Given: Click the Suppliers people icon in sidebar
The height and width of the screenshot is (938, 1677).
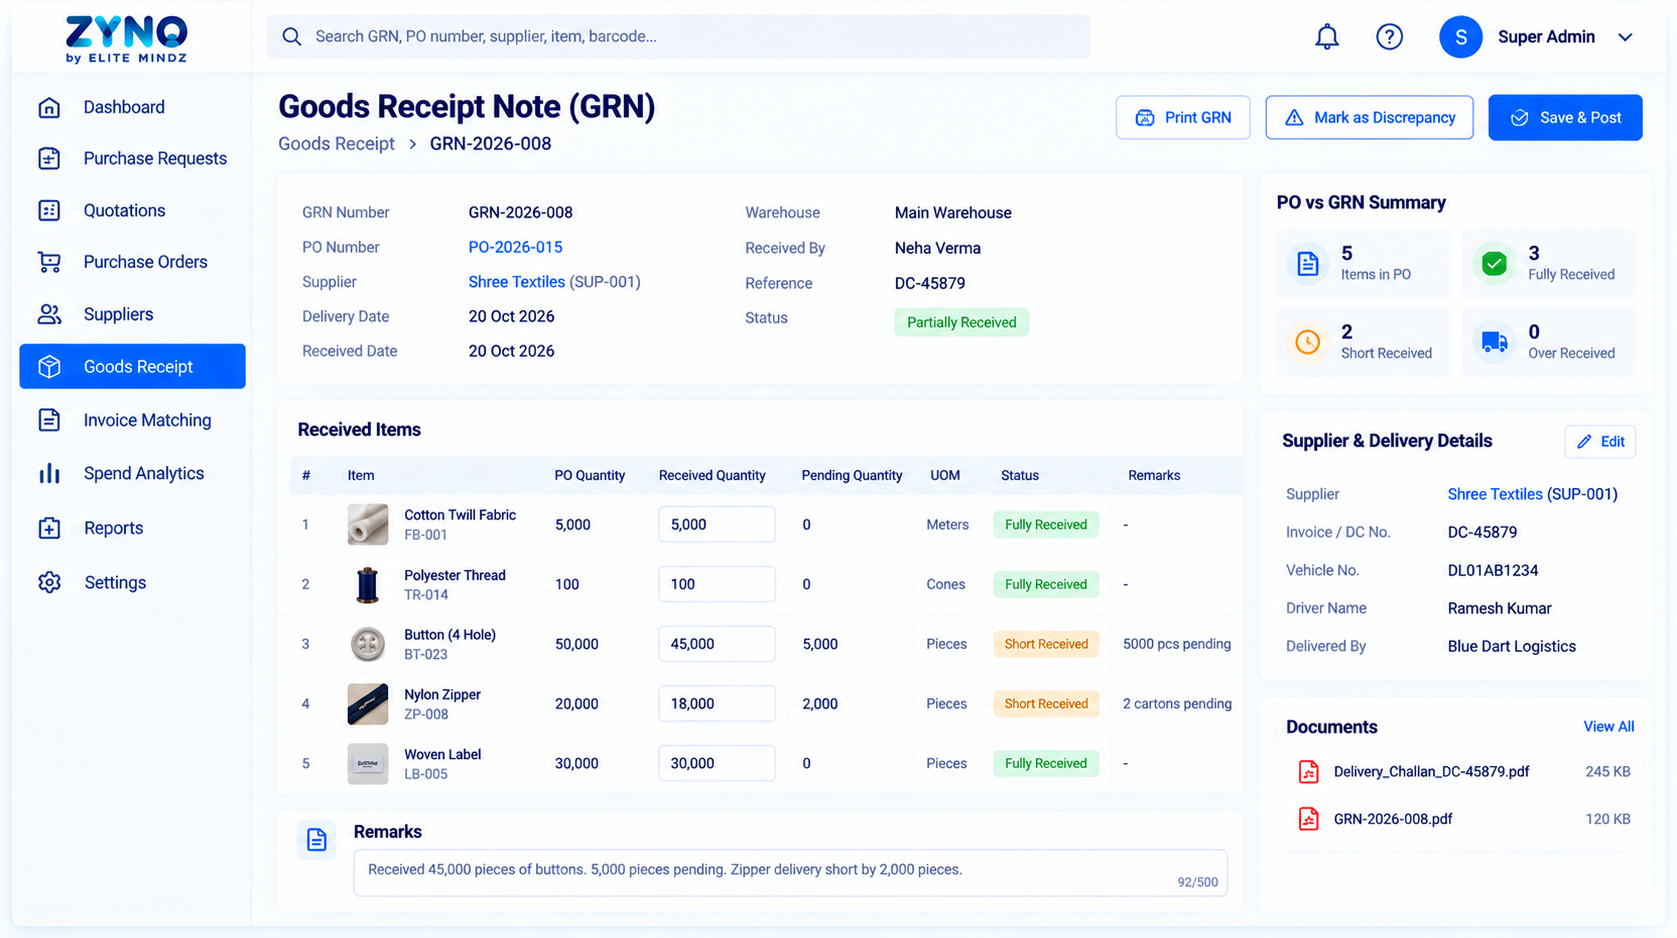Looking at the screenshot, I should tap(49, 314).
